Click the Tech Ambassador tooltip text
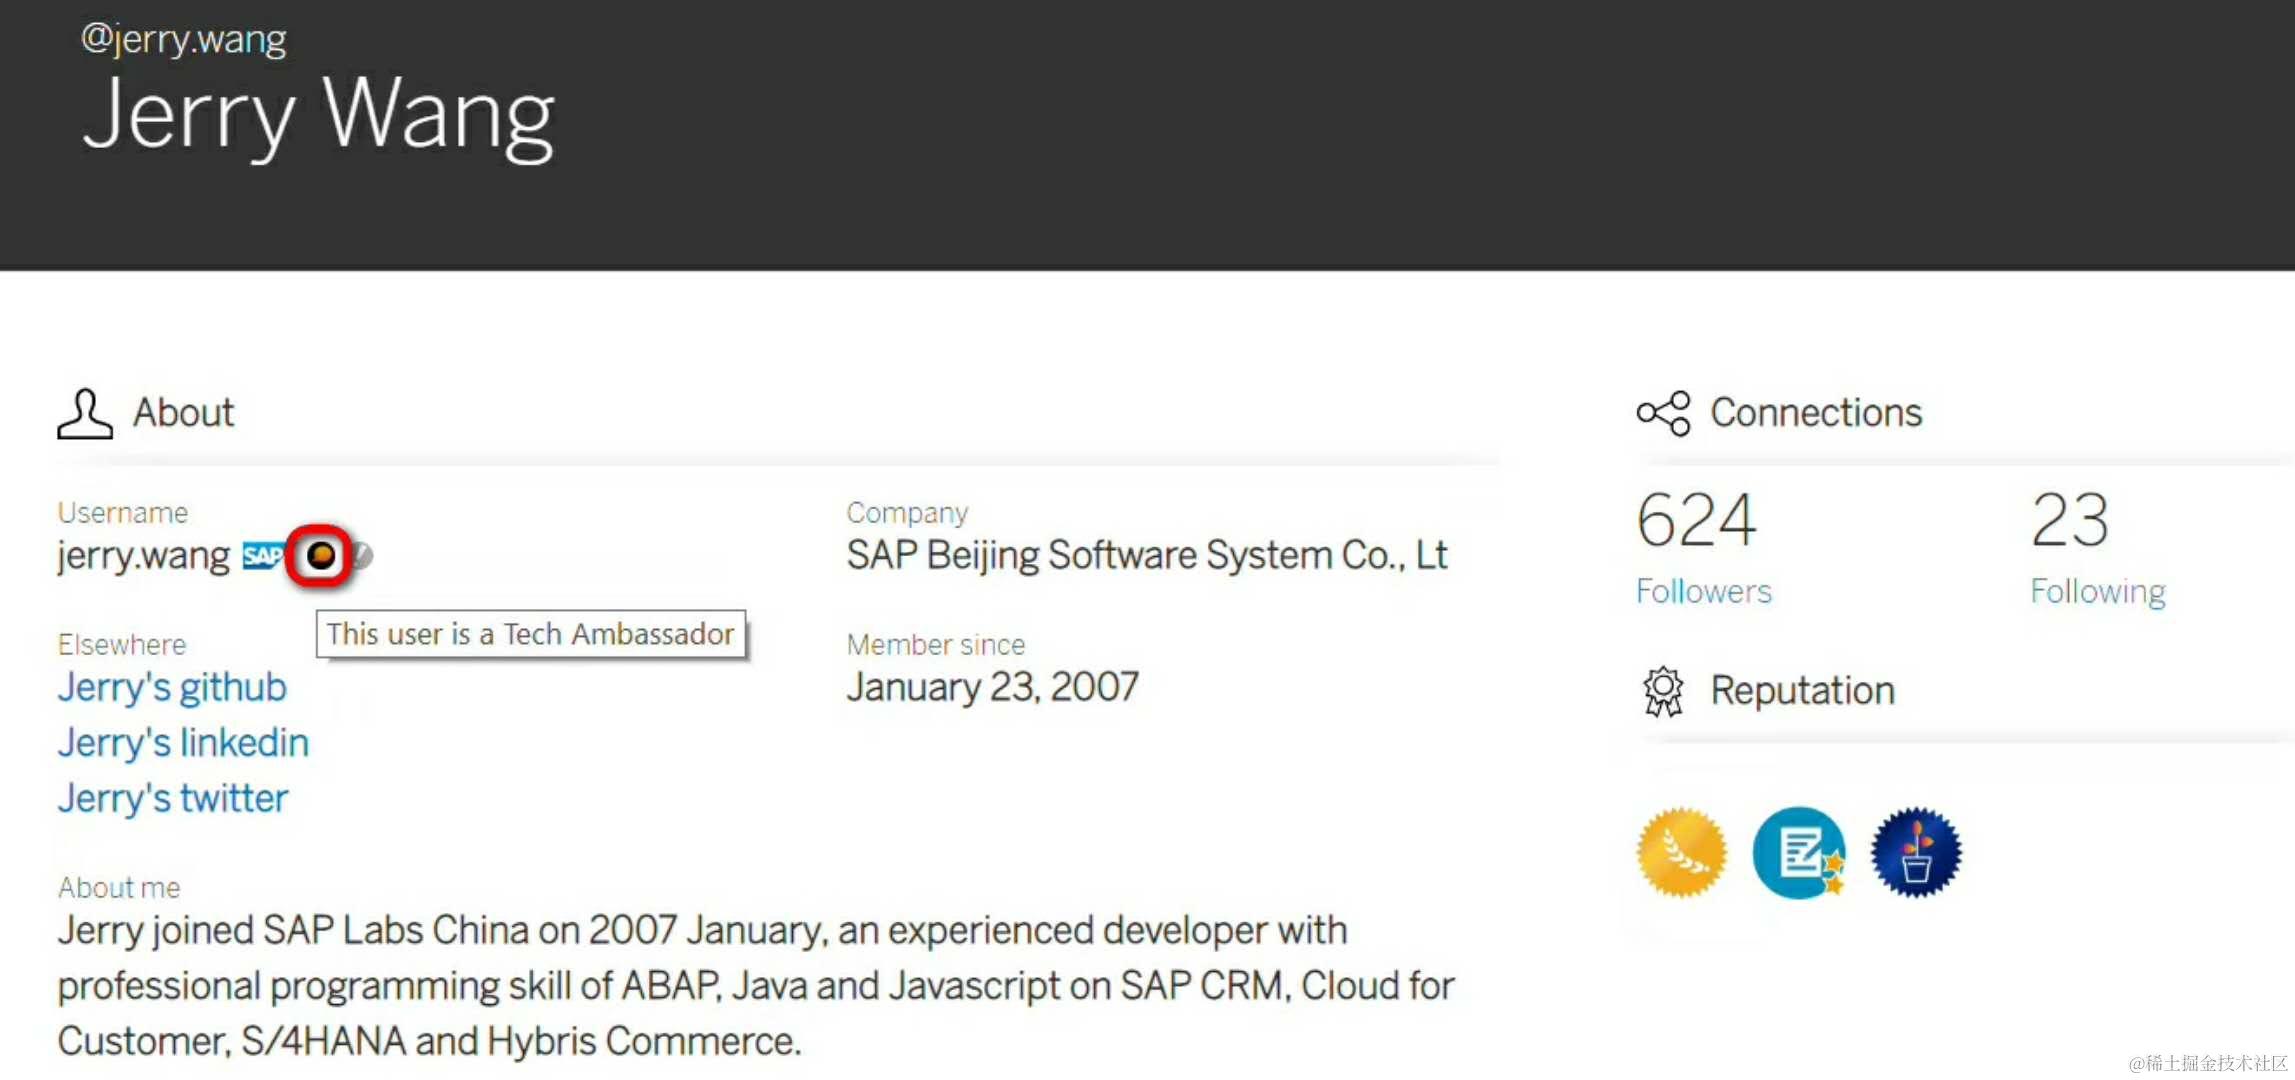 [530, 634]
